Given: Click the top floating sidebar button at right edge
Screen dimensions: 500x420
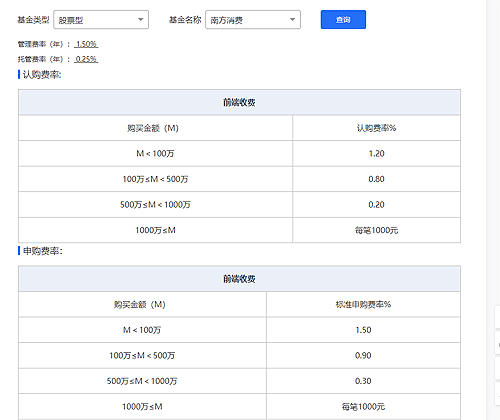Looking at the screenshot, I should 497,316.
